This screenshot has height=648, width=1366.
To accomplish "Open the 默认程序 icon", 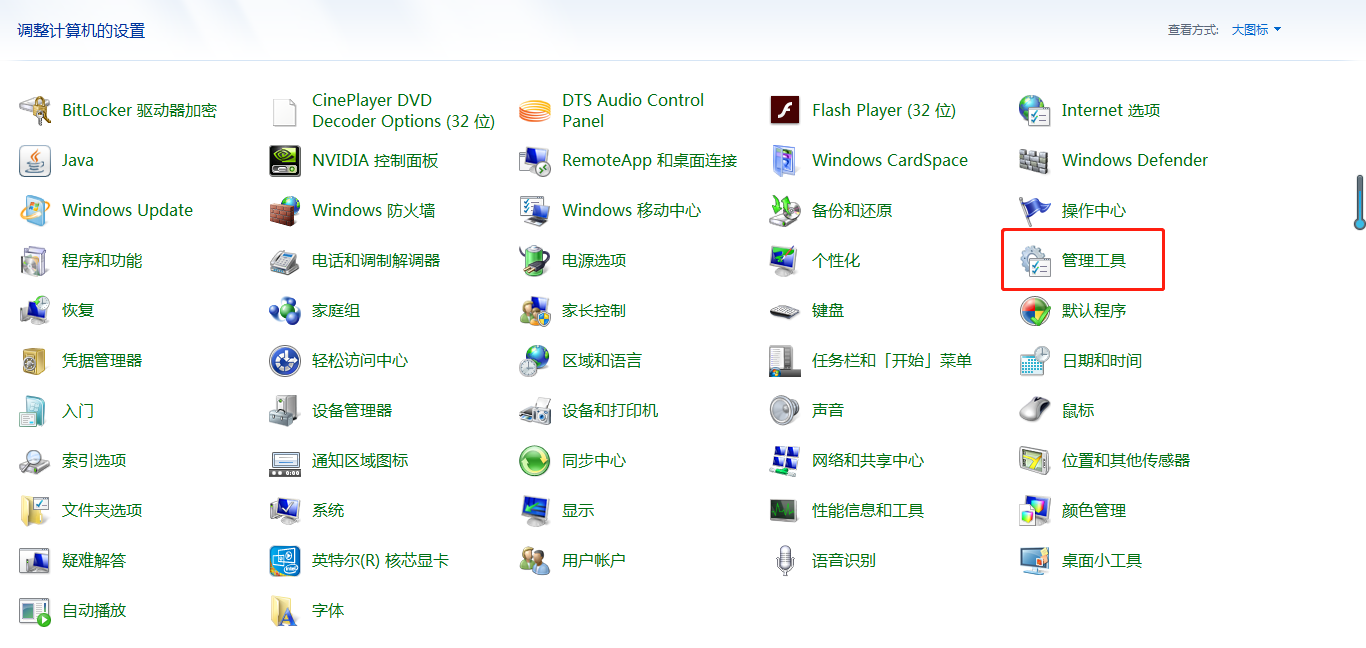I will click(x=1035, y=310).
